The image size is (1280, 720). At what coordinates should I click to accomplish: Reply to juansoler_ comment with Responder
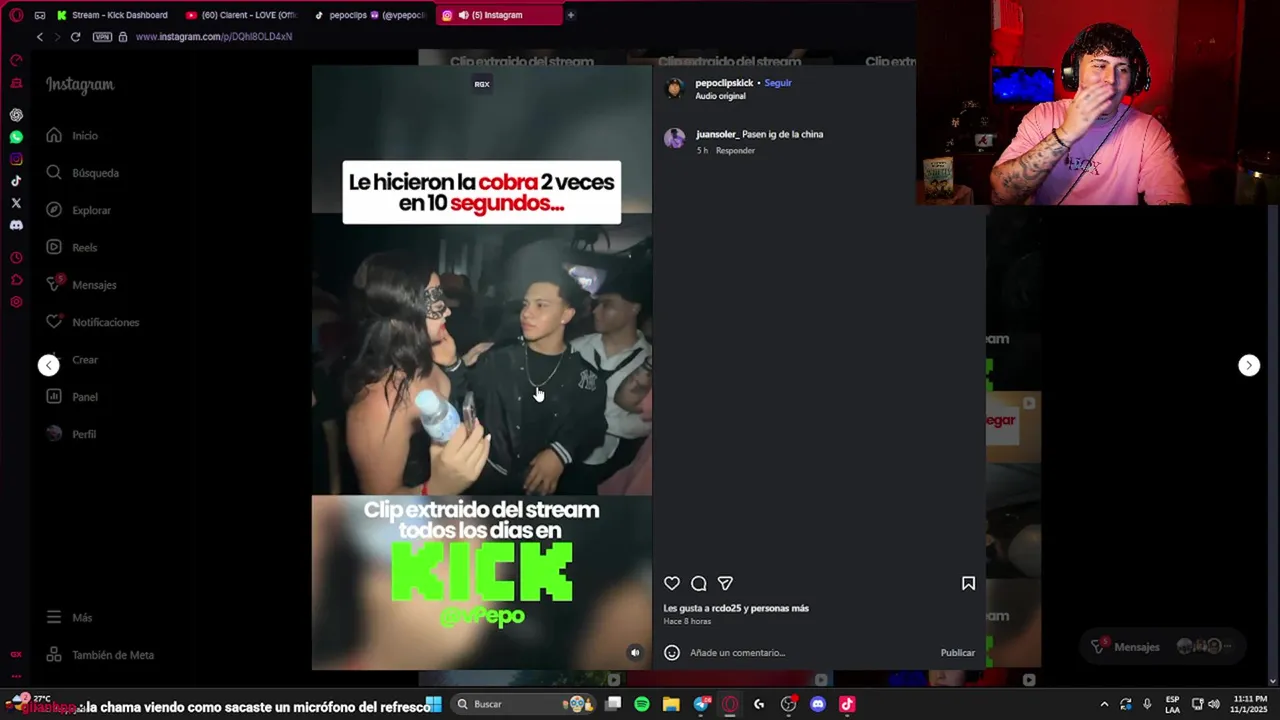(x=735, y=150)
